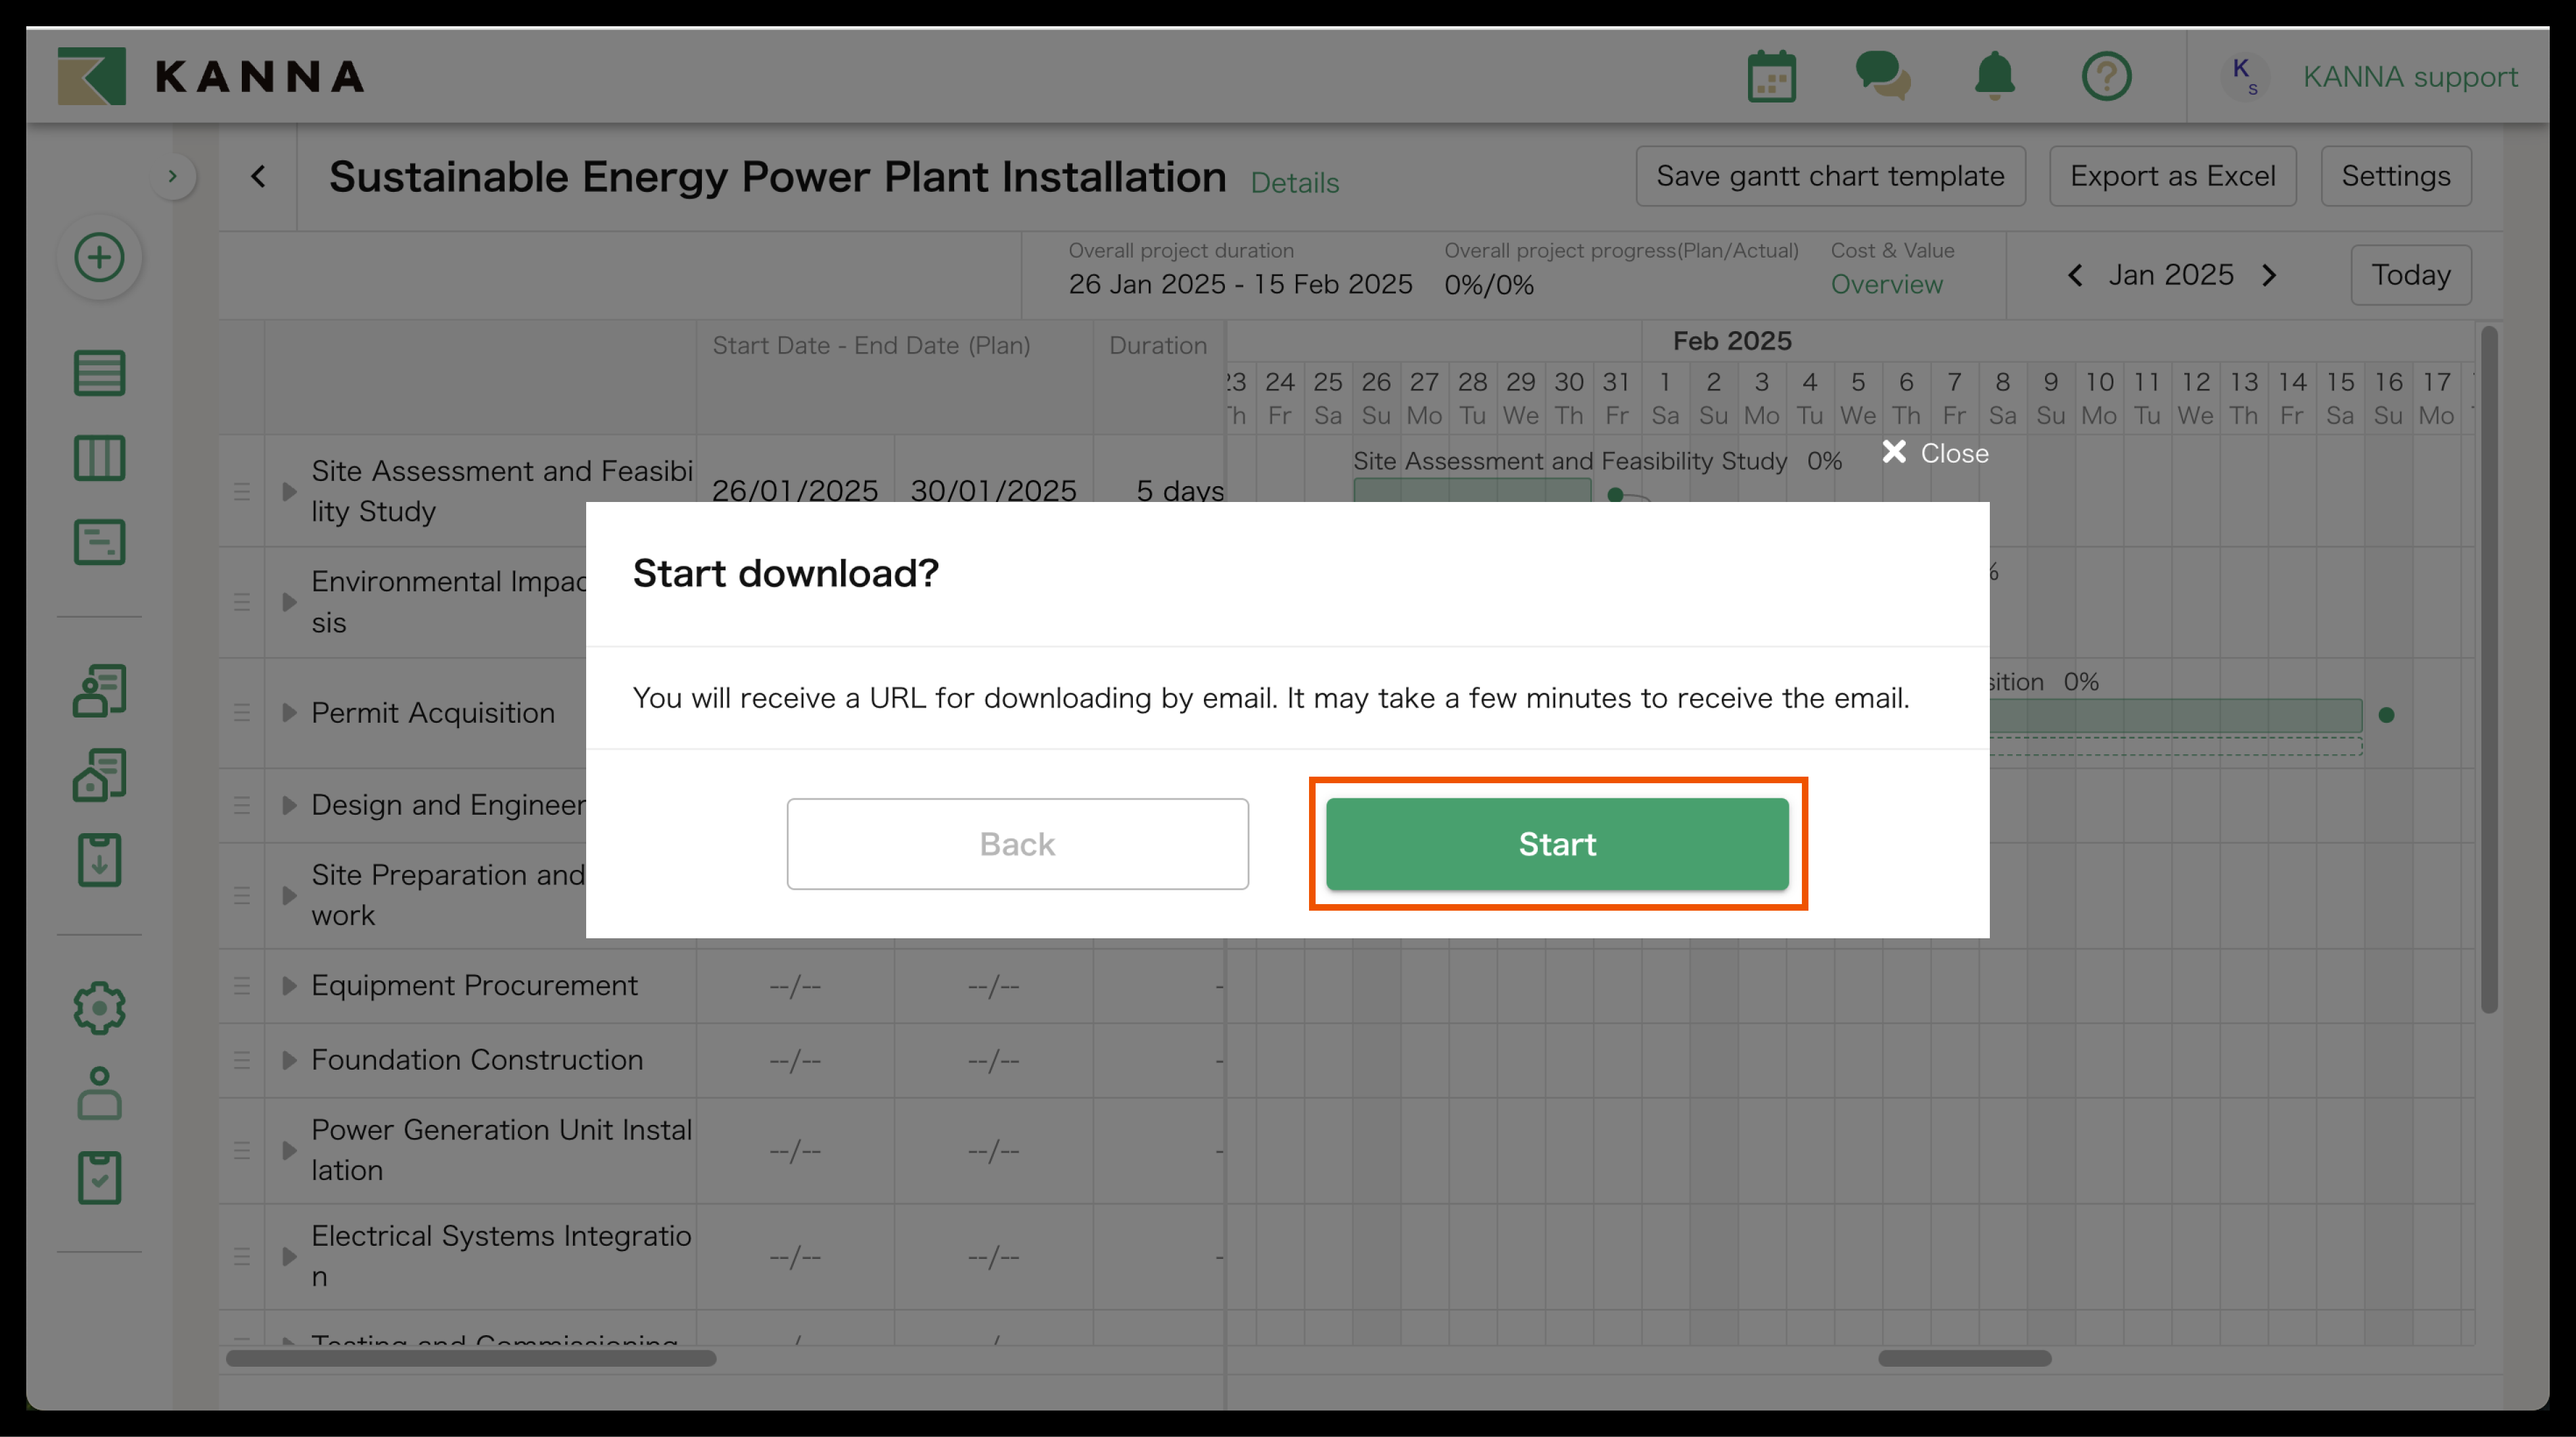The height and width of the screenshot is (1437, 2576).
Task: Open the user profile sidebar icon
Action: 99,1093
